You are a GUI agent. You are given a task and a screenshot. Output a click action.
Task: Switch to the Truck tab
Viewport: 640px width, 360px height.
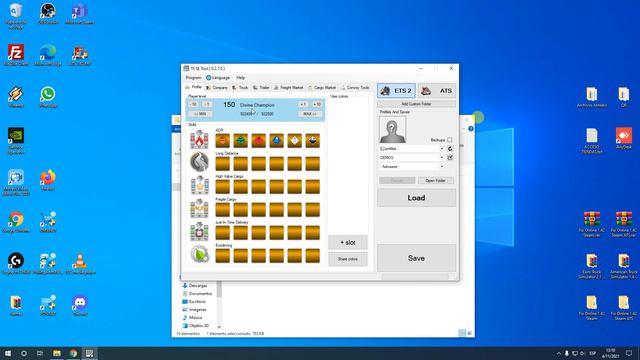tap(240, 88)
